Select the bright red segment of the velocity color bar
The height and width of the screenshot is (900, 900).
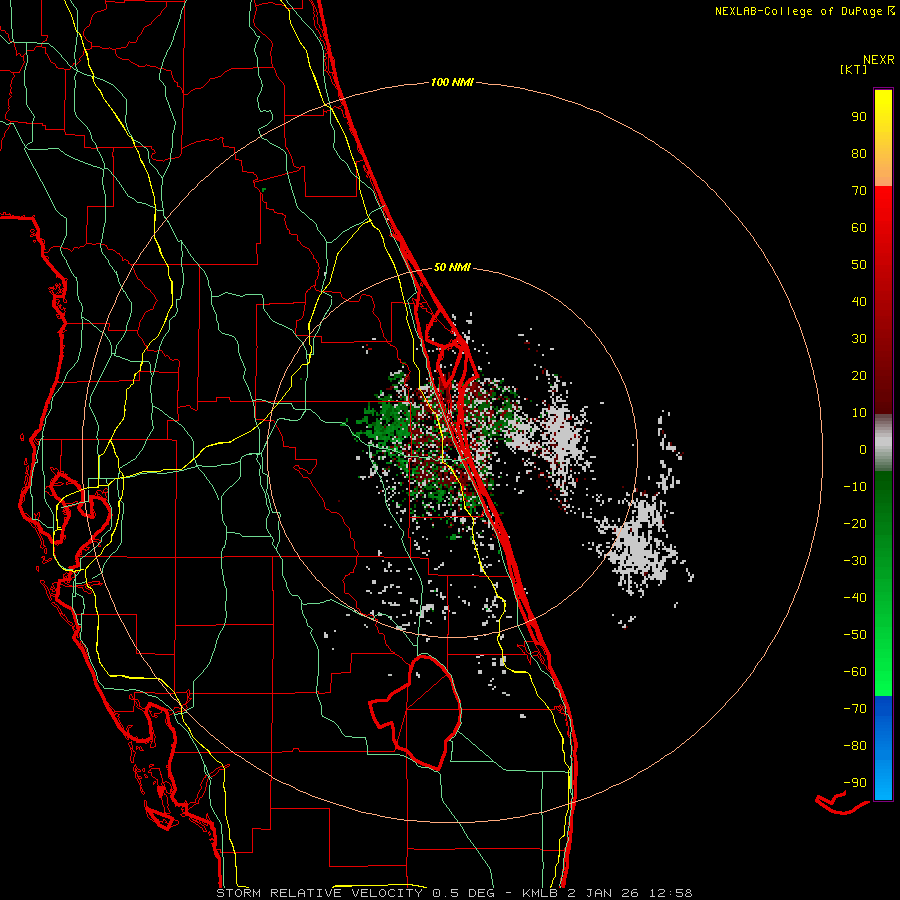[883, 300]
